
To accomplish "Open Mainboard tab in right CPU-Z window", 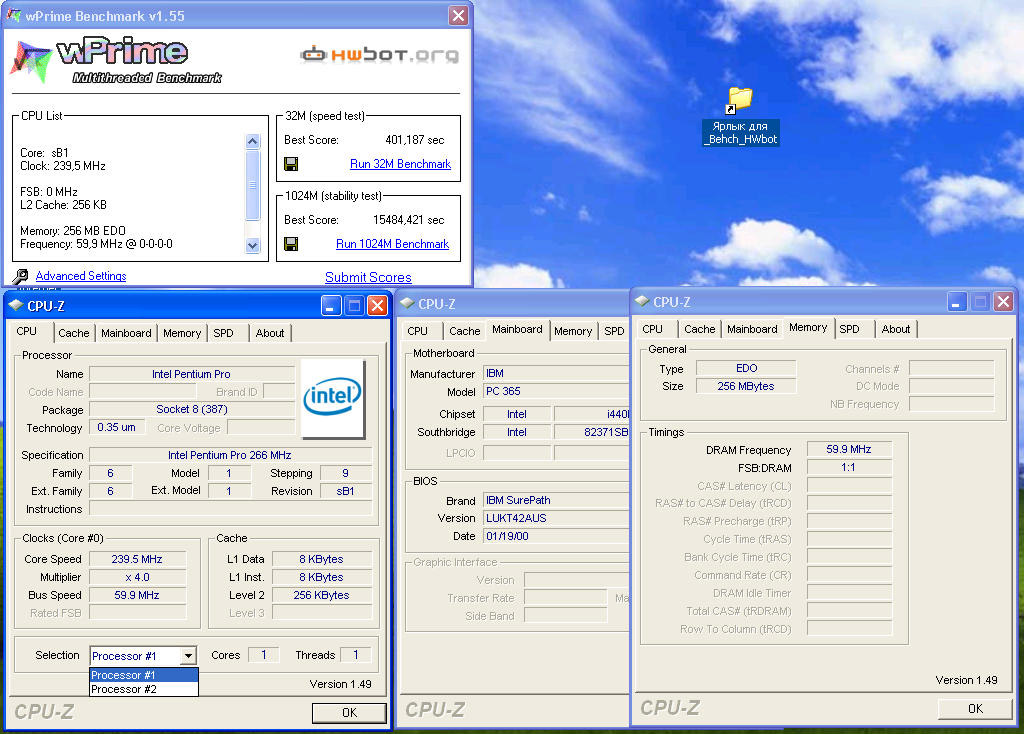I will tap(752, 329).
